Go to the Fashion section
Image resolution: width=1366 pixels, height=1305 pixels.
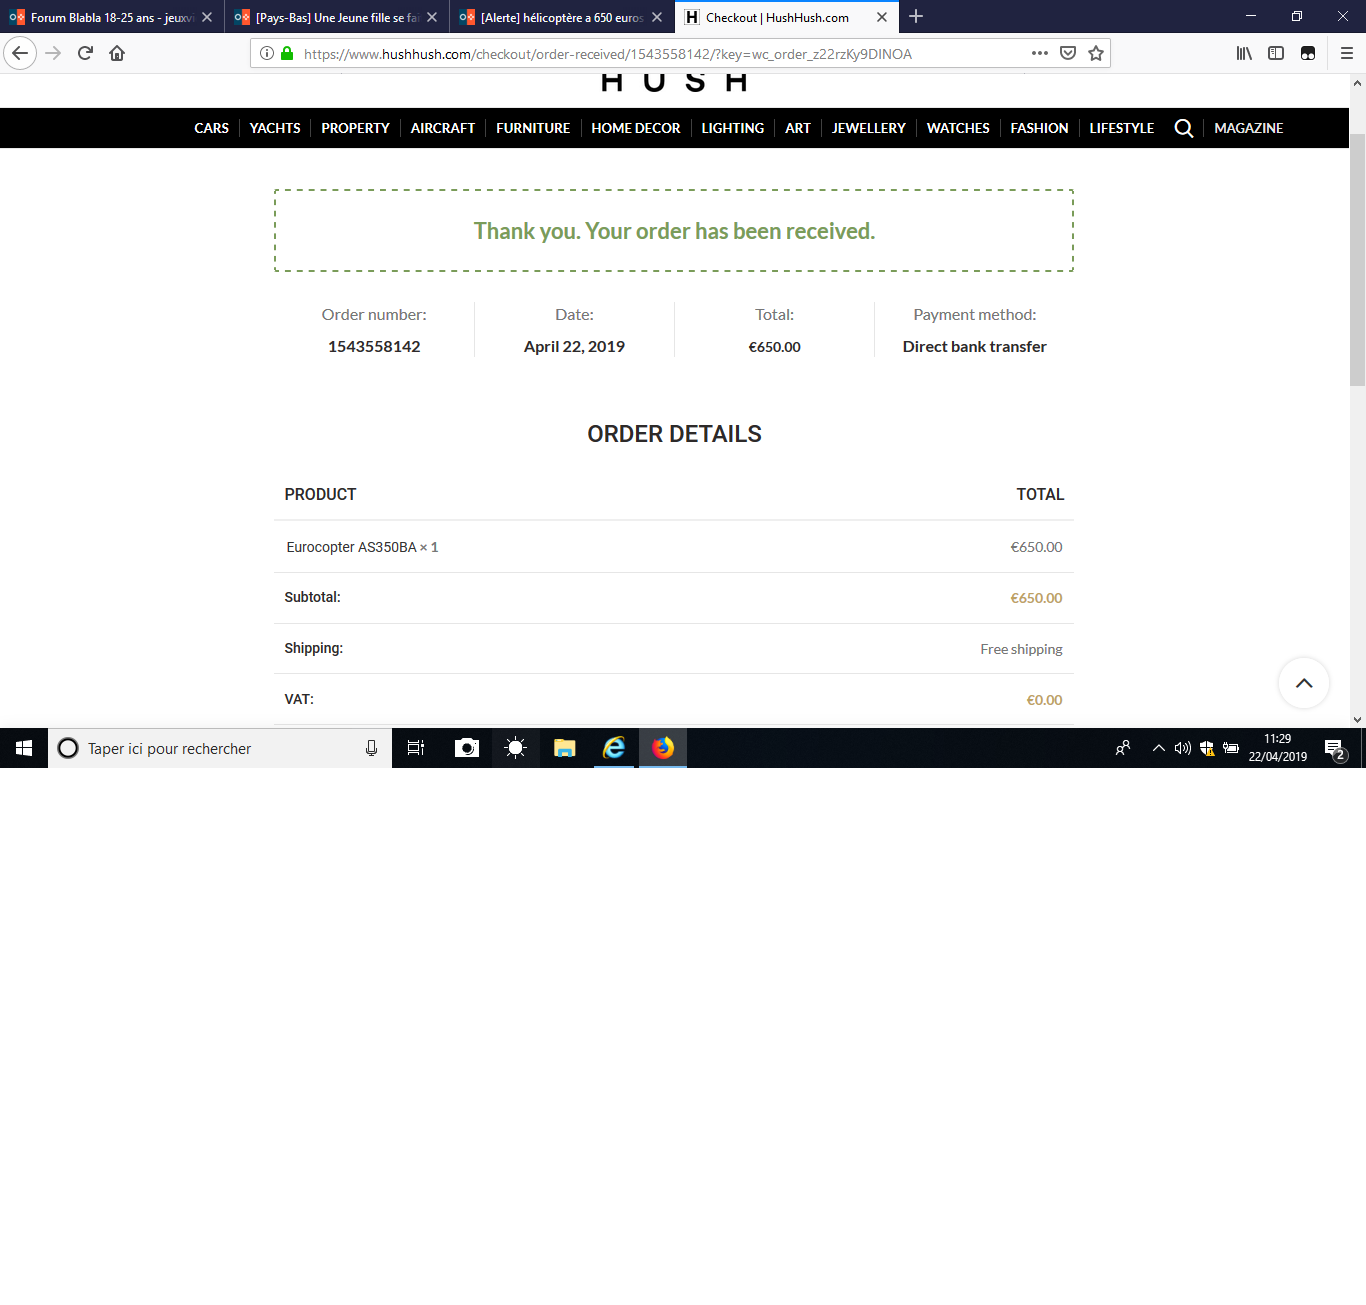point(1039,128)
